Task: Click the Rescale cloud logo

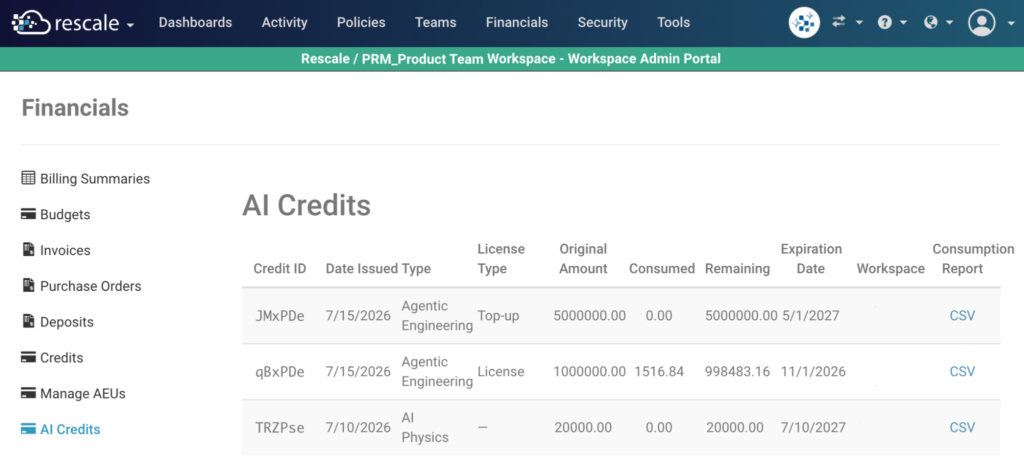Action: coord(31,23)
